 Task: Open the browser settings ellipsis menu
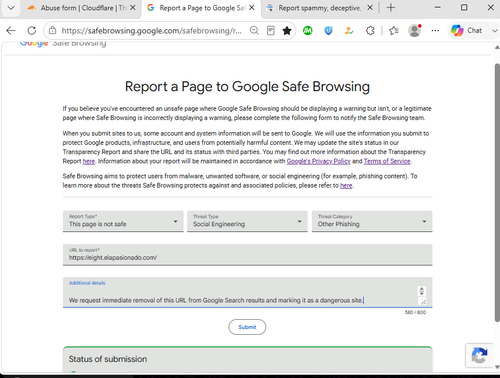click(x=435, y=31)
